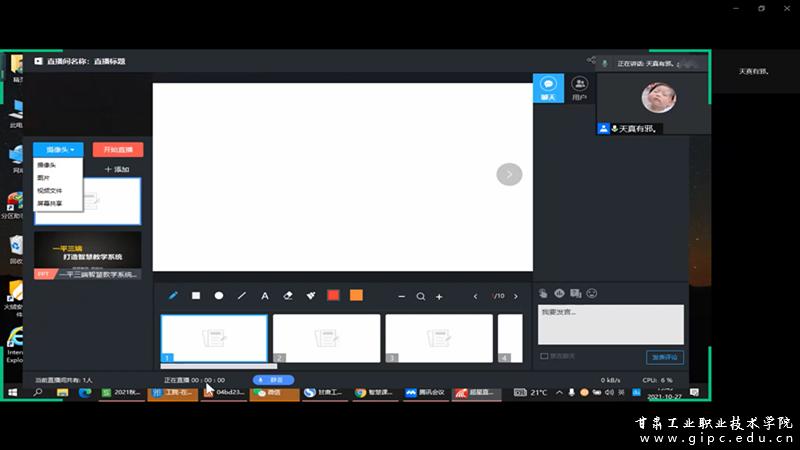Select the pencil drawing tool
This screenshot has width=800, height=450.
[x=173, y=296]
